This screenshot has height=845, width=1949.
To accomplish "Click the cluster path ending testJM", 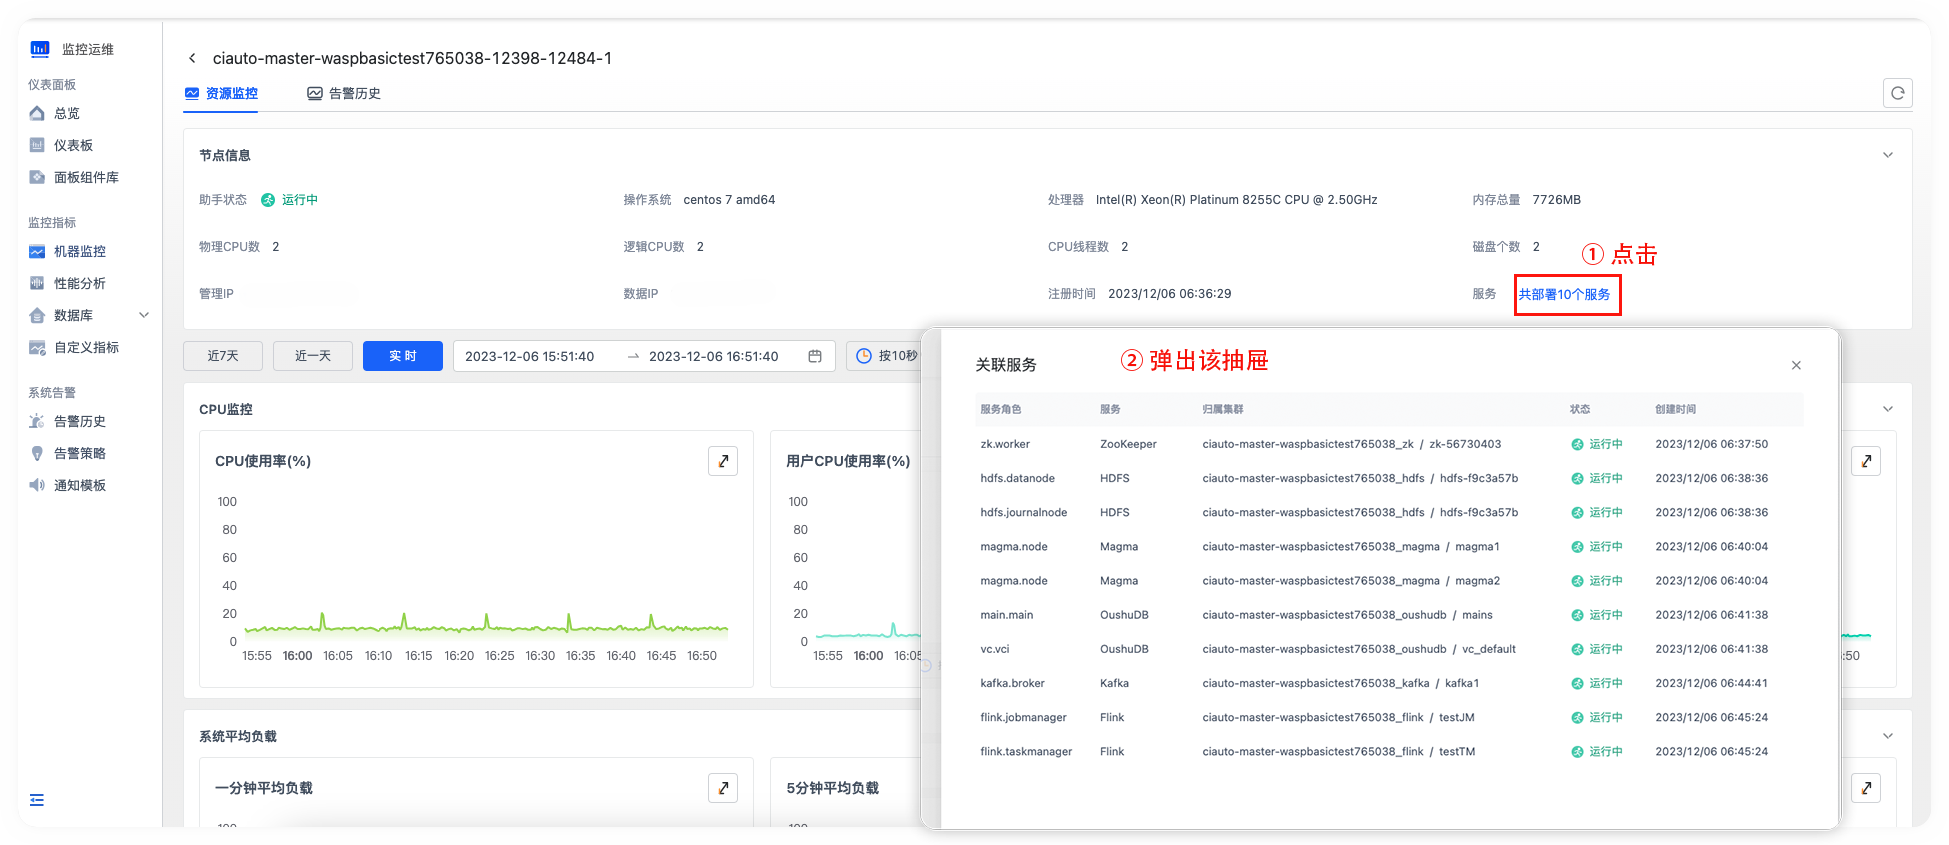I will 1338,718.
